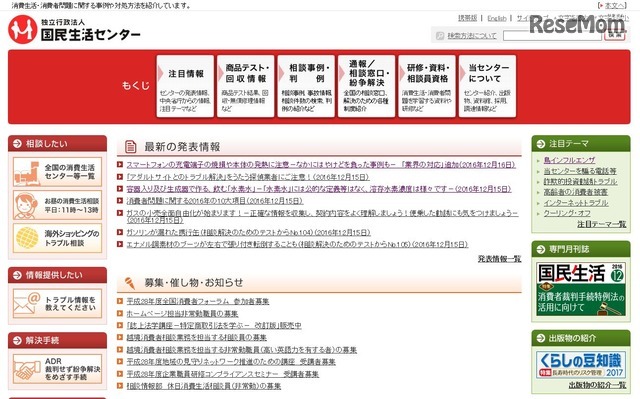Click the 最新の発表情報 document icon
The height and width of the screenshot is (399, 640).
point(130,146)
